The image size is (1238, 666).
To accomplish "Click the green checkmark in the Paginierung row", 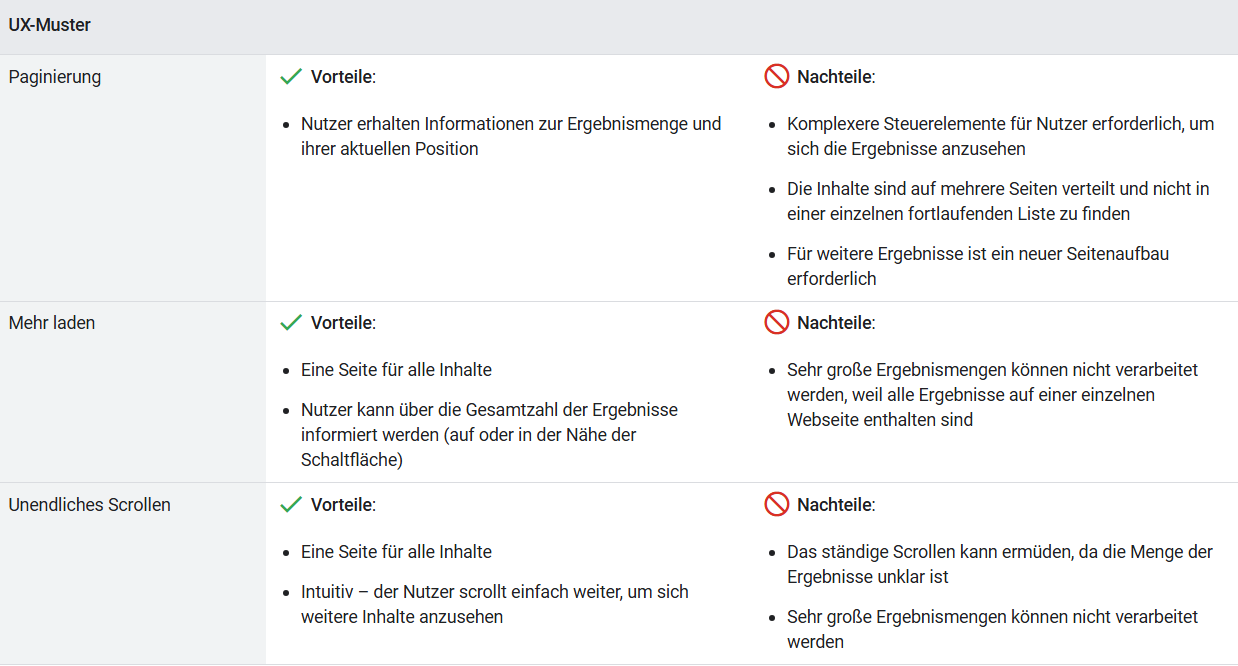I will point(291,77).
